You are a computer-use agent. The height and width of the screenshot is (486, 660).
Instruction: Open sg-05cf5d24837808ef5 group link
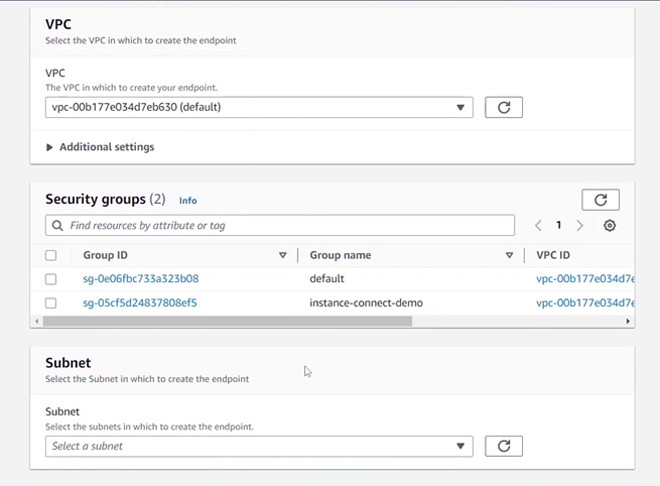[140, 303]
